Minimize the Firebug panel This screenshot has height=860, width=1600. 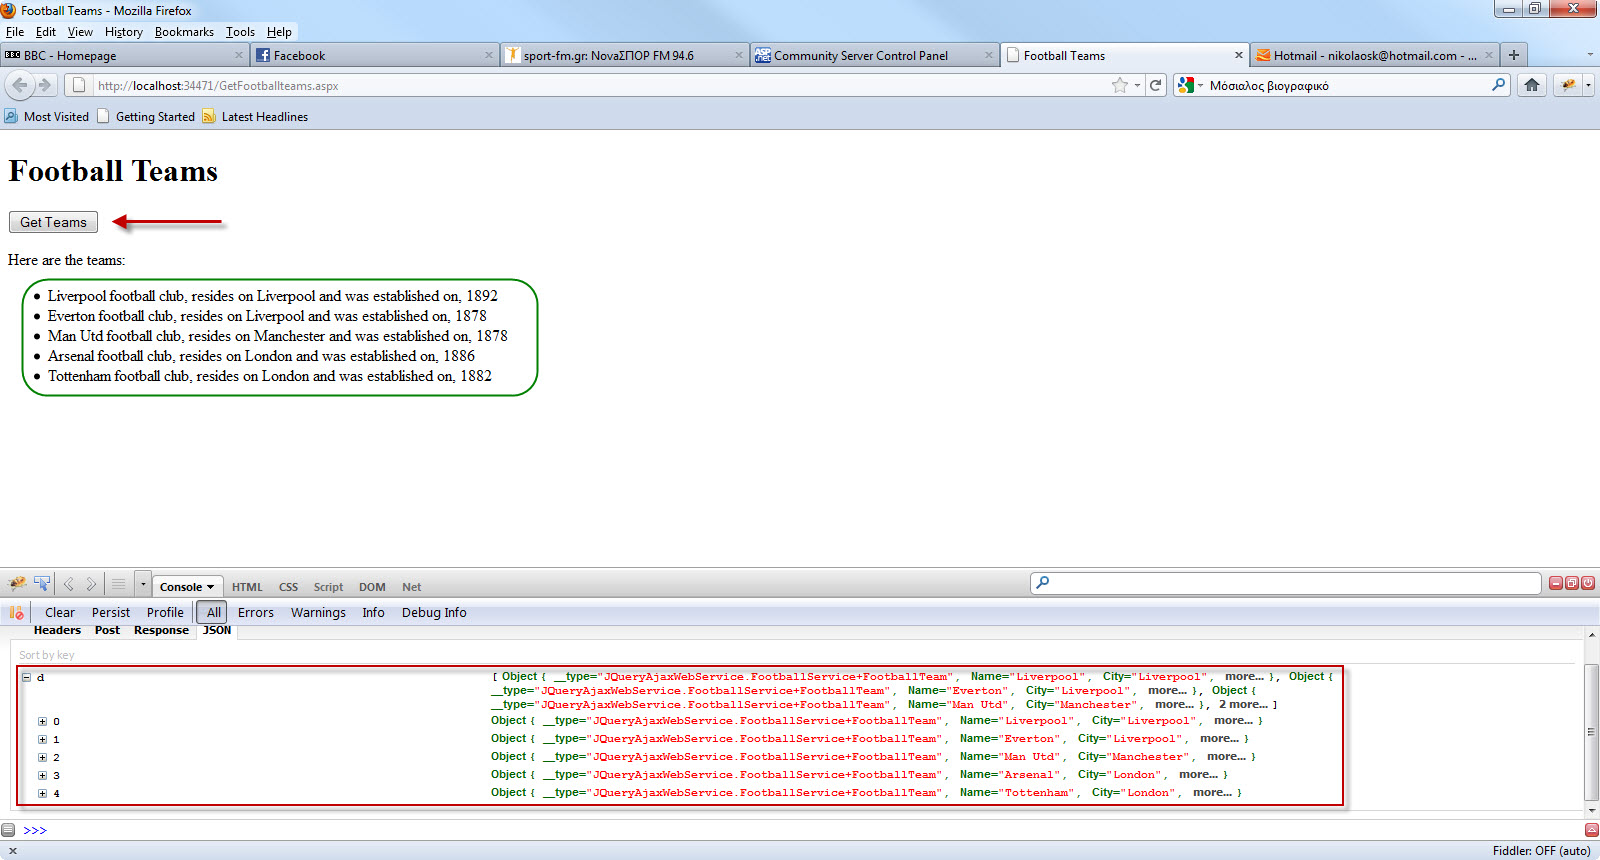(x=1556, y=583)
